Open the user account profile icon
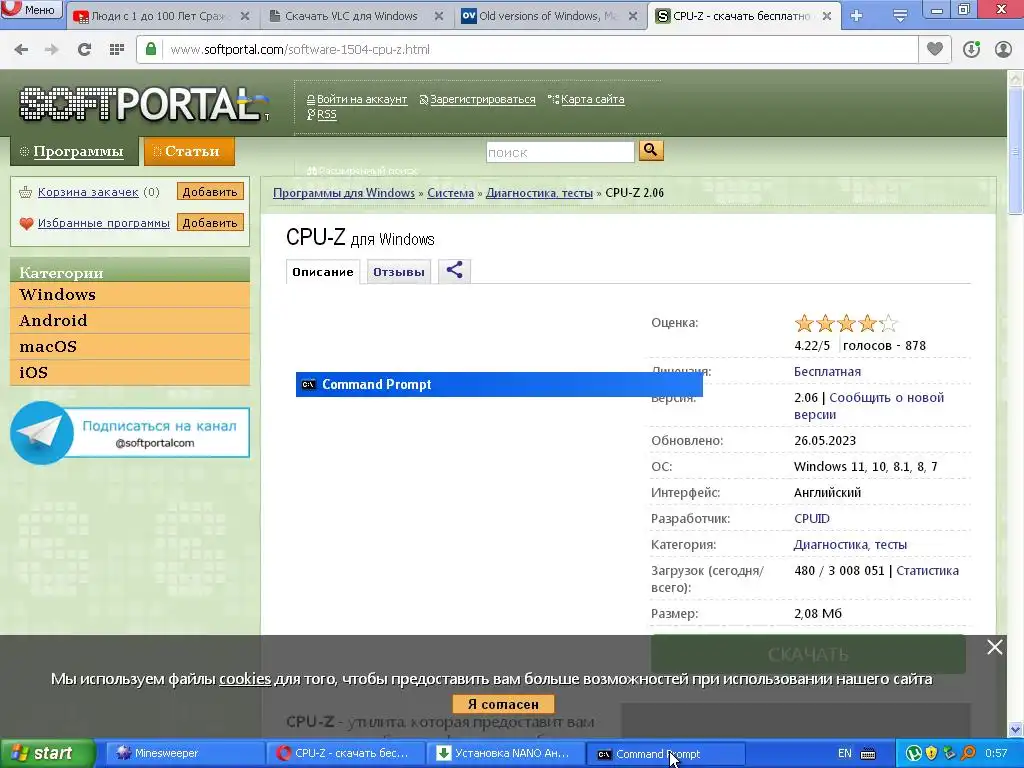 (1003, 50)
